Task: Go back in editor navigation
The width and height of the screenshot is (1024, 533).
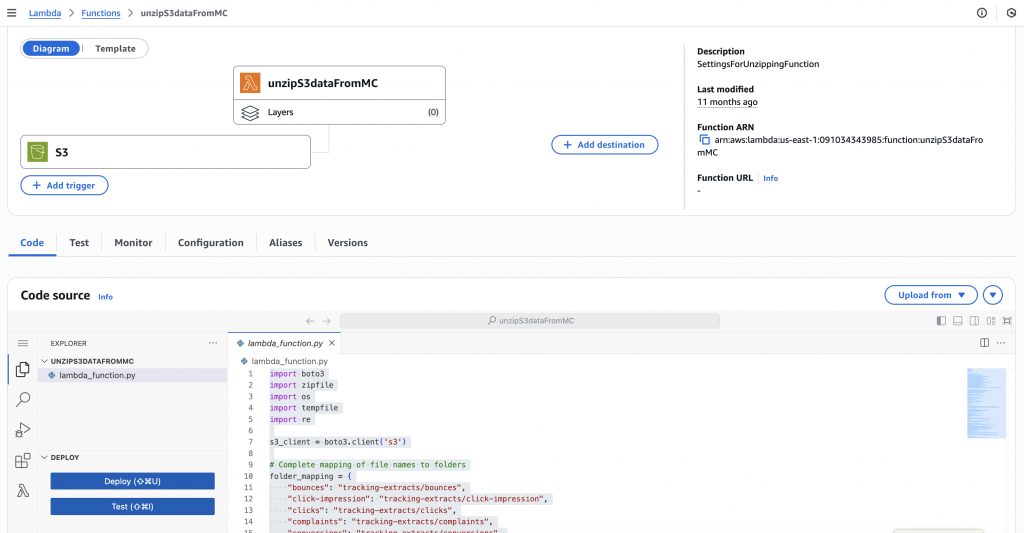Action: tap(310, 321)
